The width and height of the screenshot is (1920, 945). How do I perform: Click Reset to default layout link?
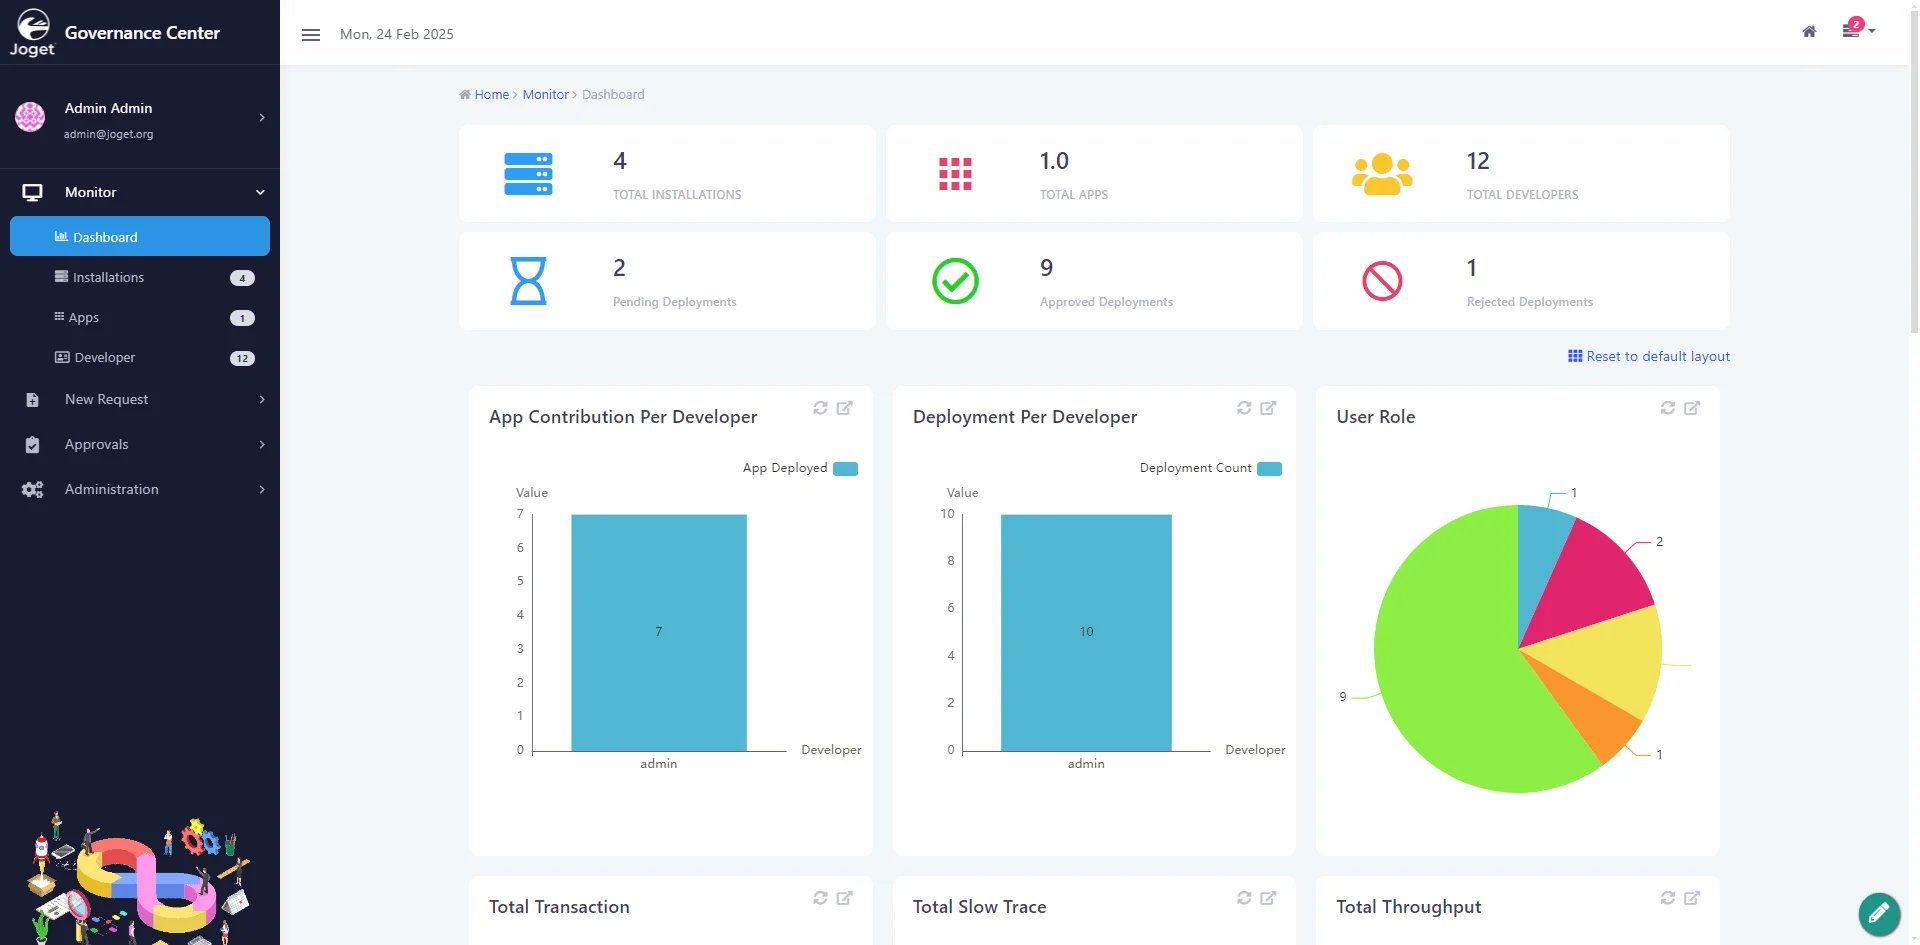coord(1649,356)
